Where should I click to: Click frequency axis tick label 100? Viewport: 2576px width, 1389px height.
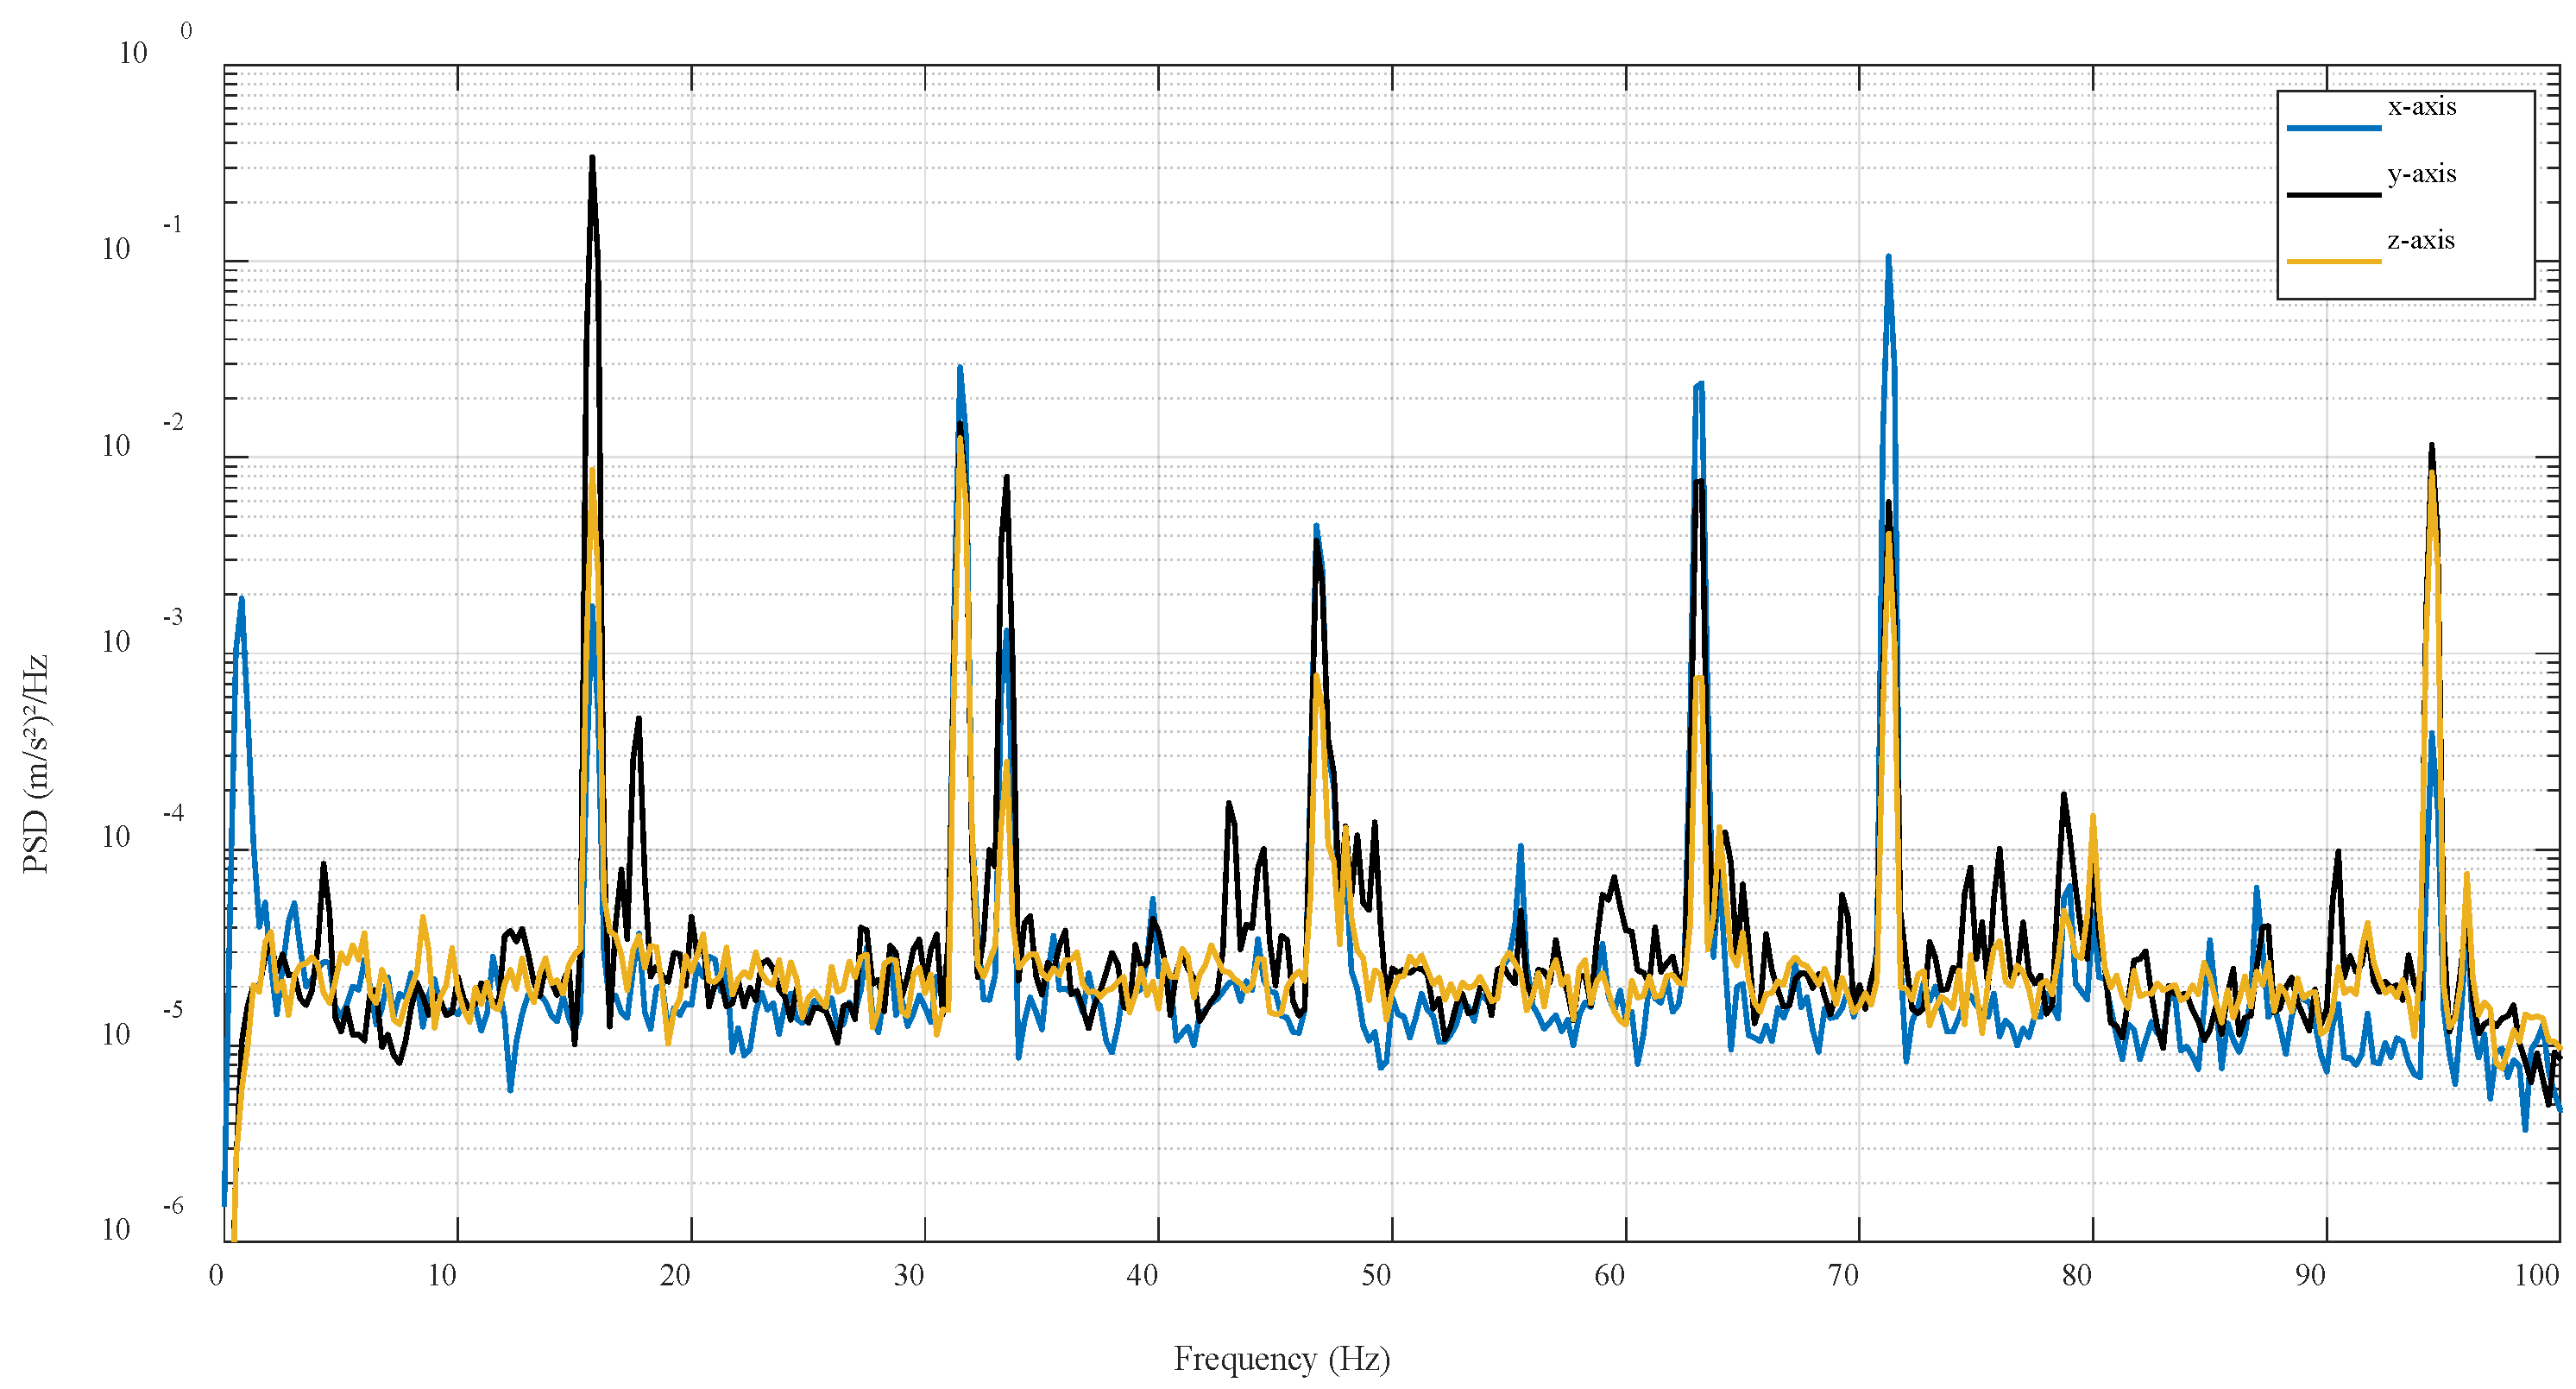click(x=2536, y=1275)
